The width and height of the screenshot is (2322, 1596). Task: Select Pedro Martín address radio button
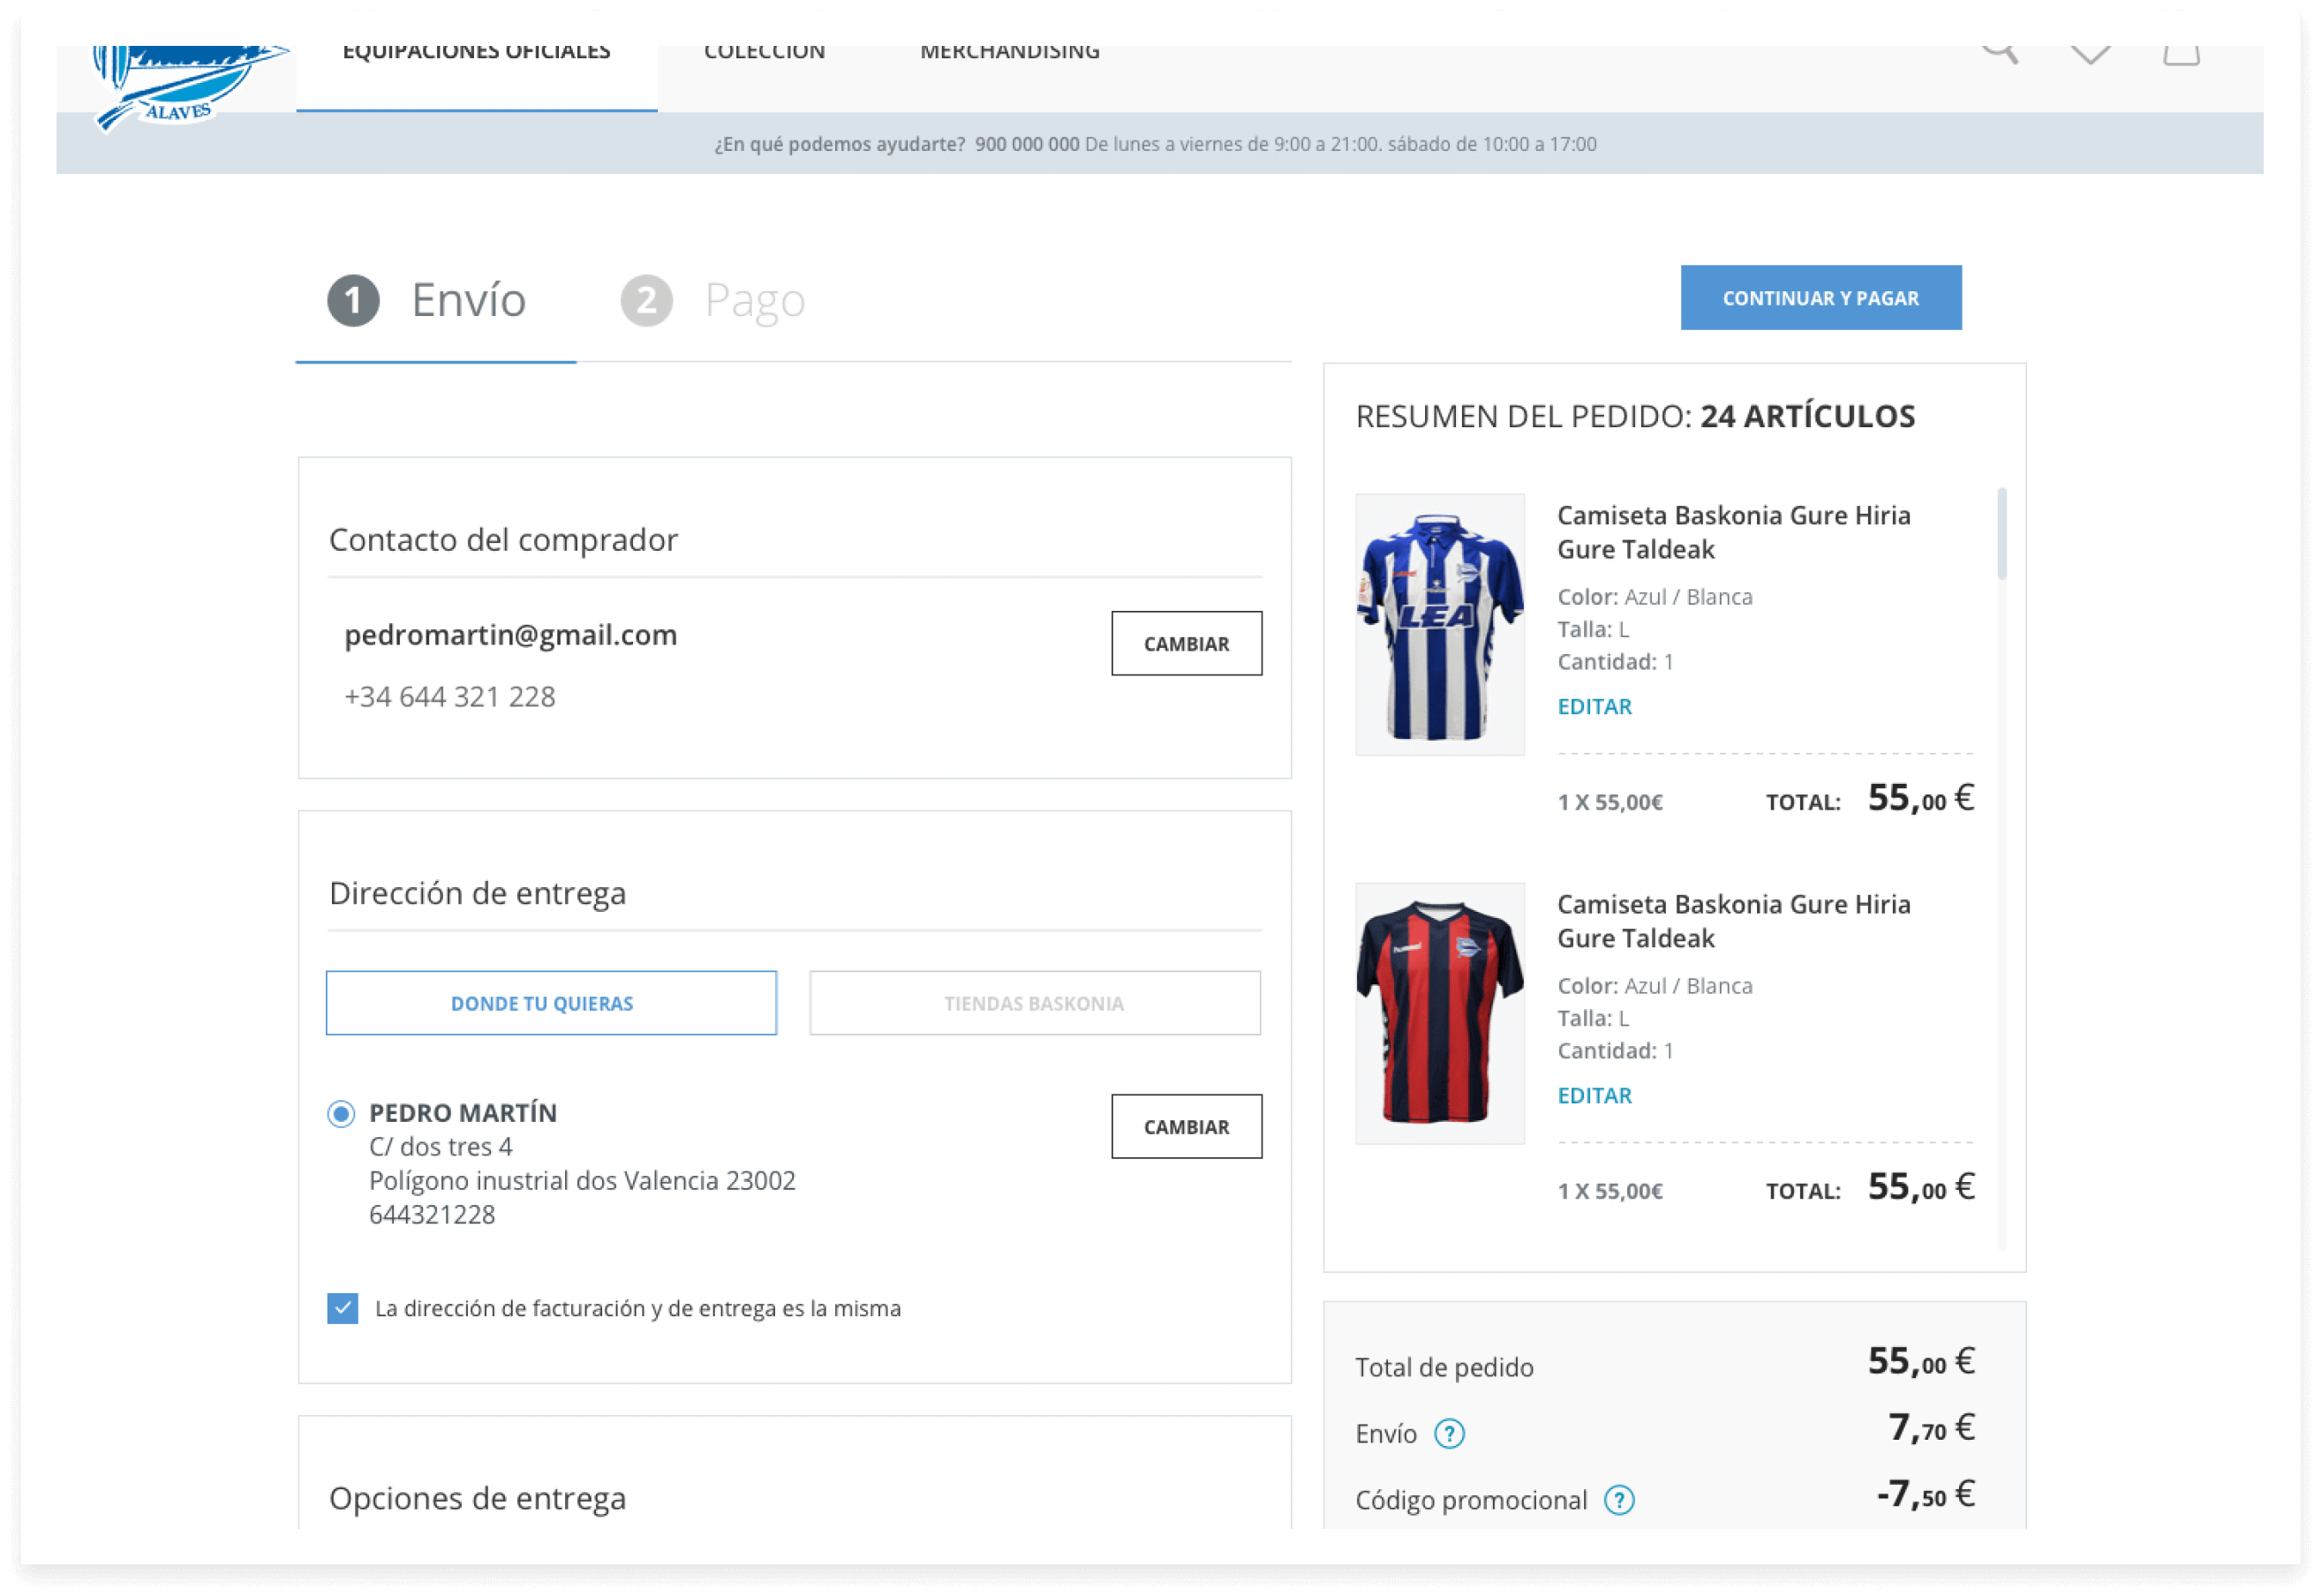click(x=341, y=1113)
